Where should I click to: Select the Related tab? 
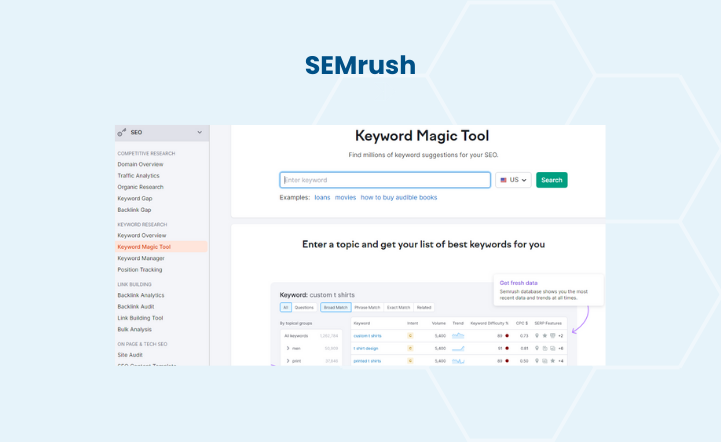424,307
